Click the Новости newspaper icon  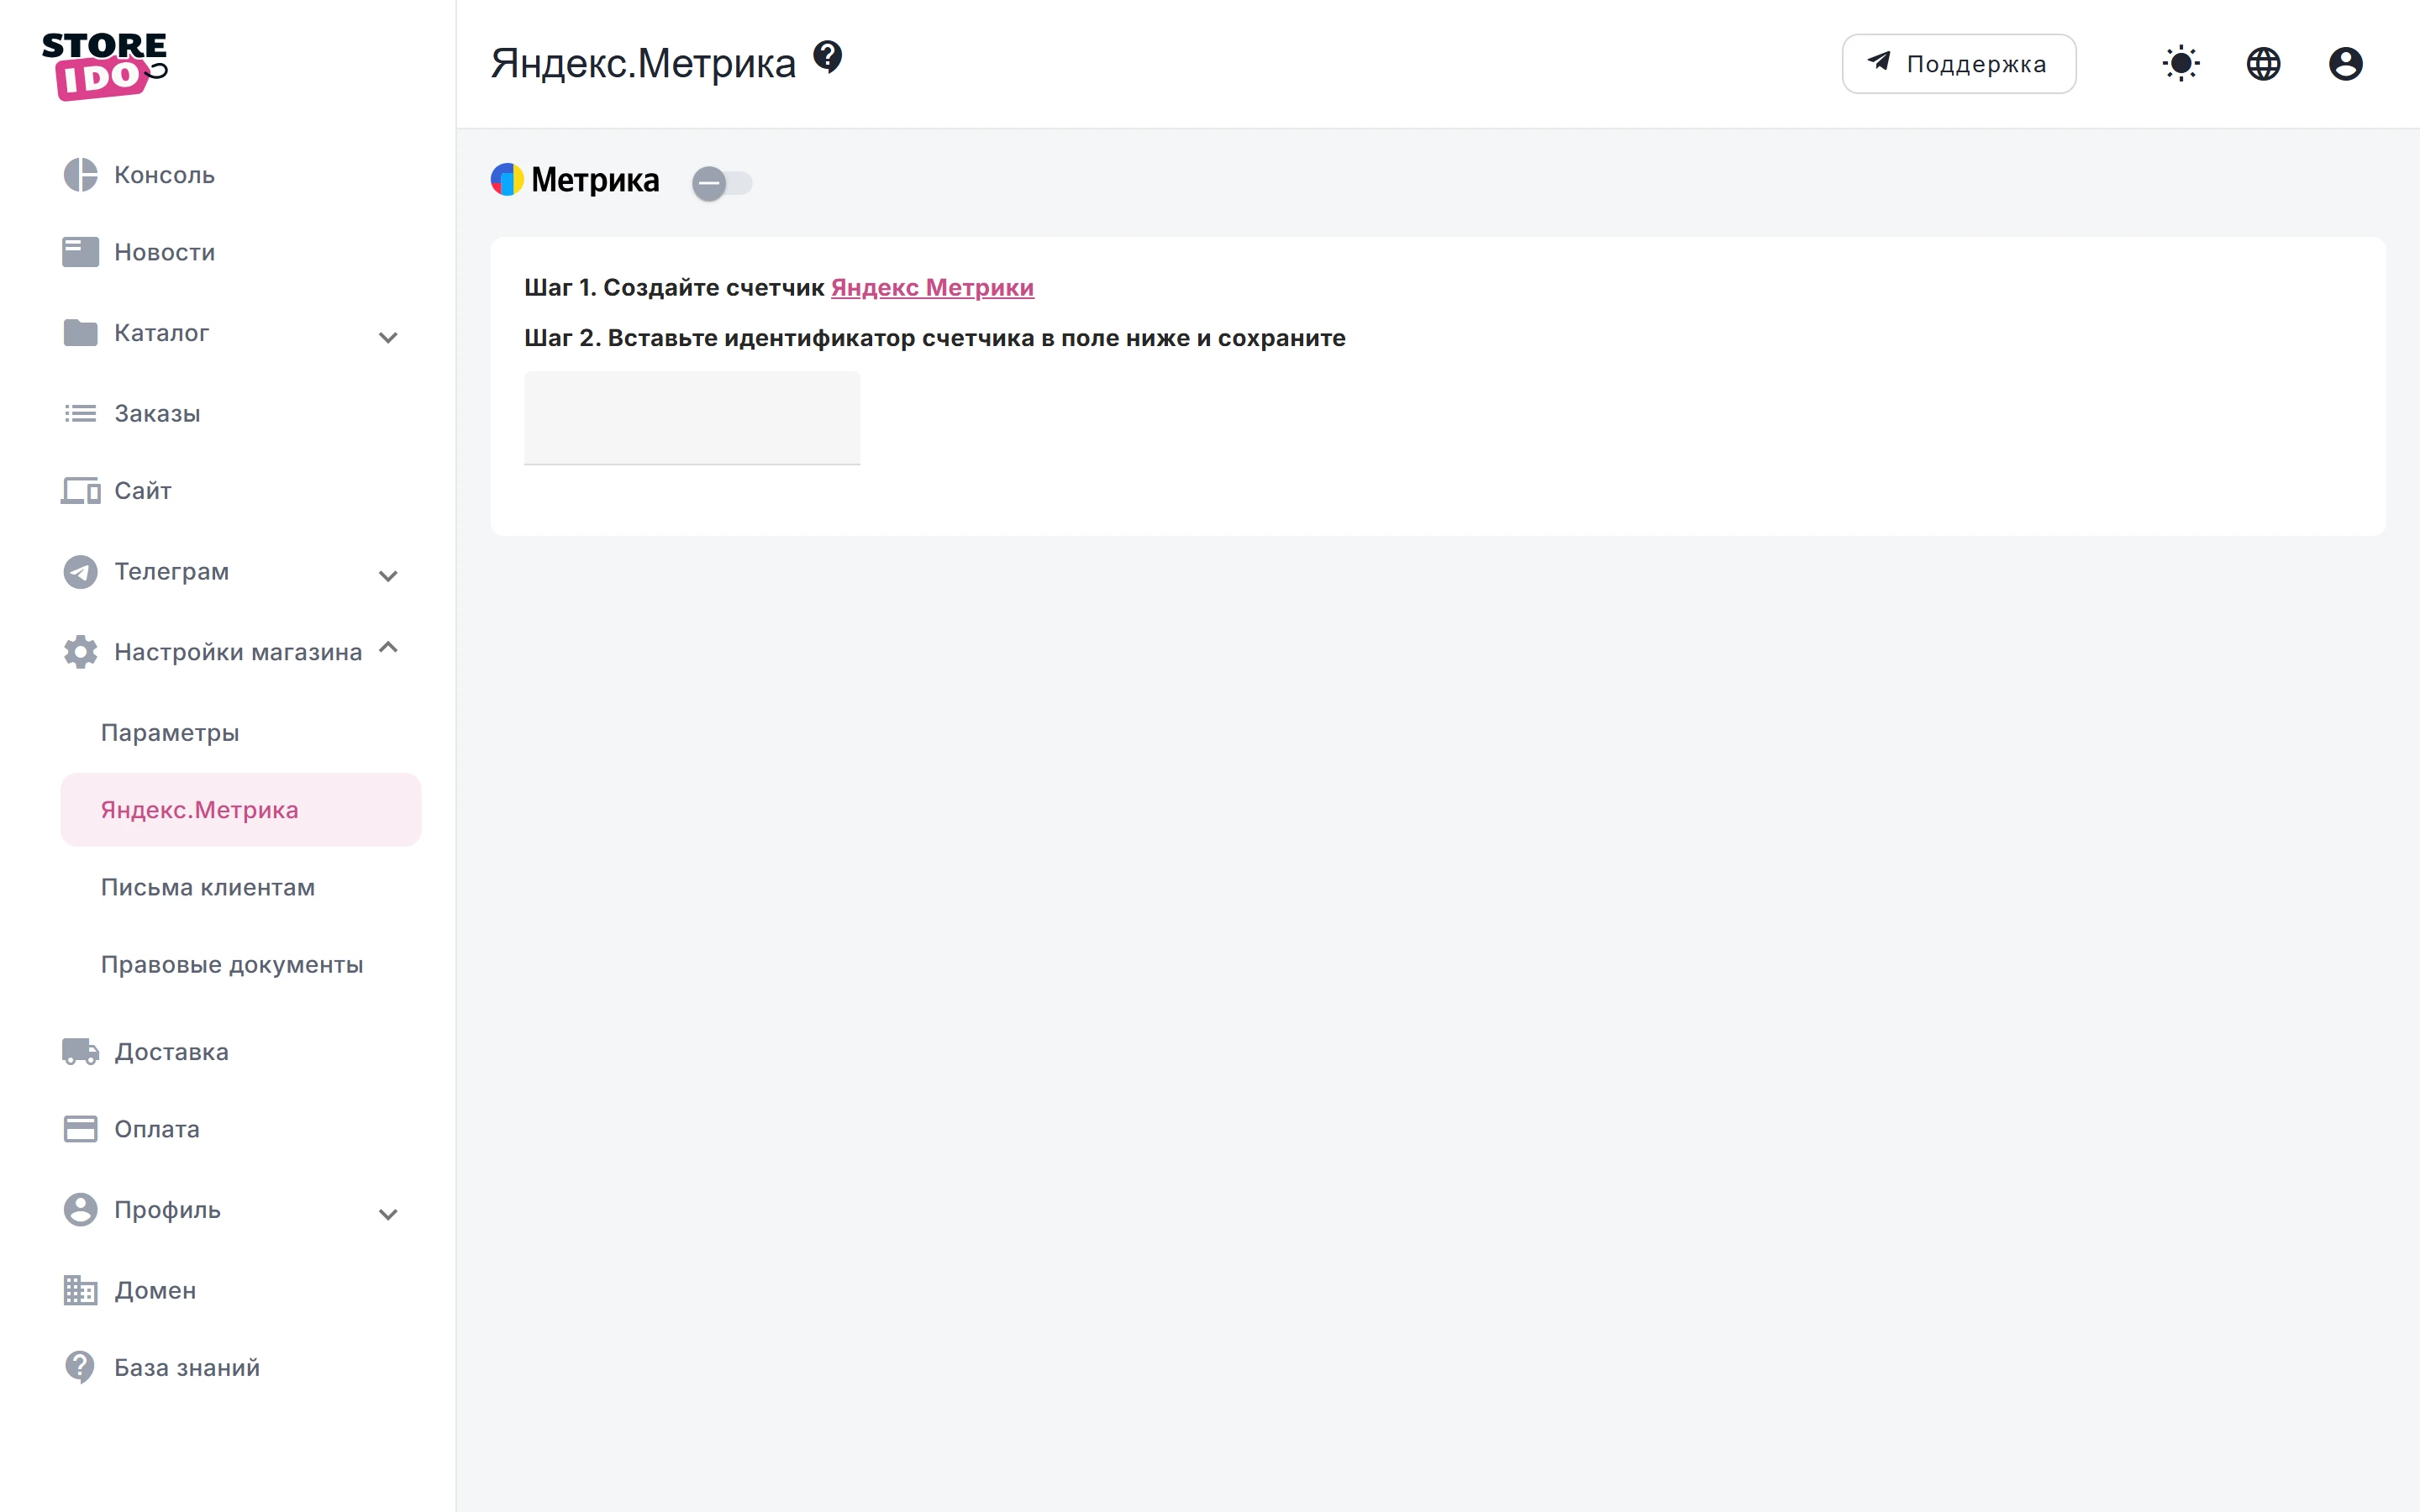80,252
